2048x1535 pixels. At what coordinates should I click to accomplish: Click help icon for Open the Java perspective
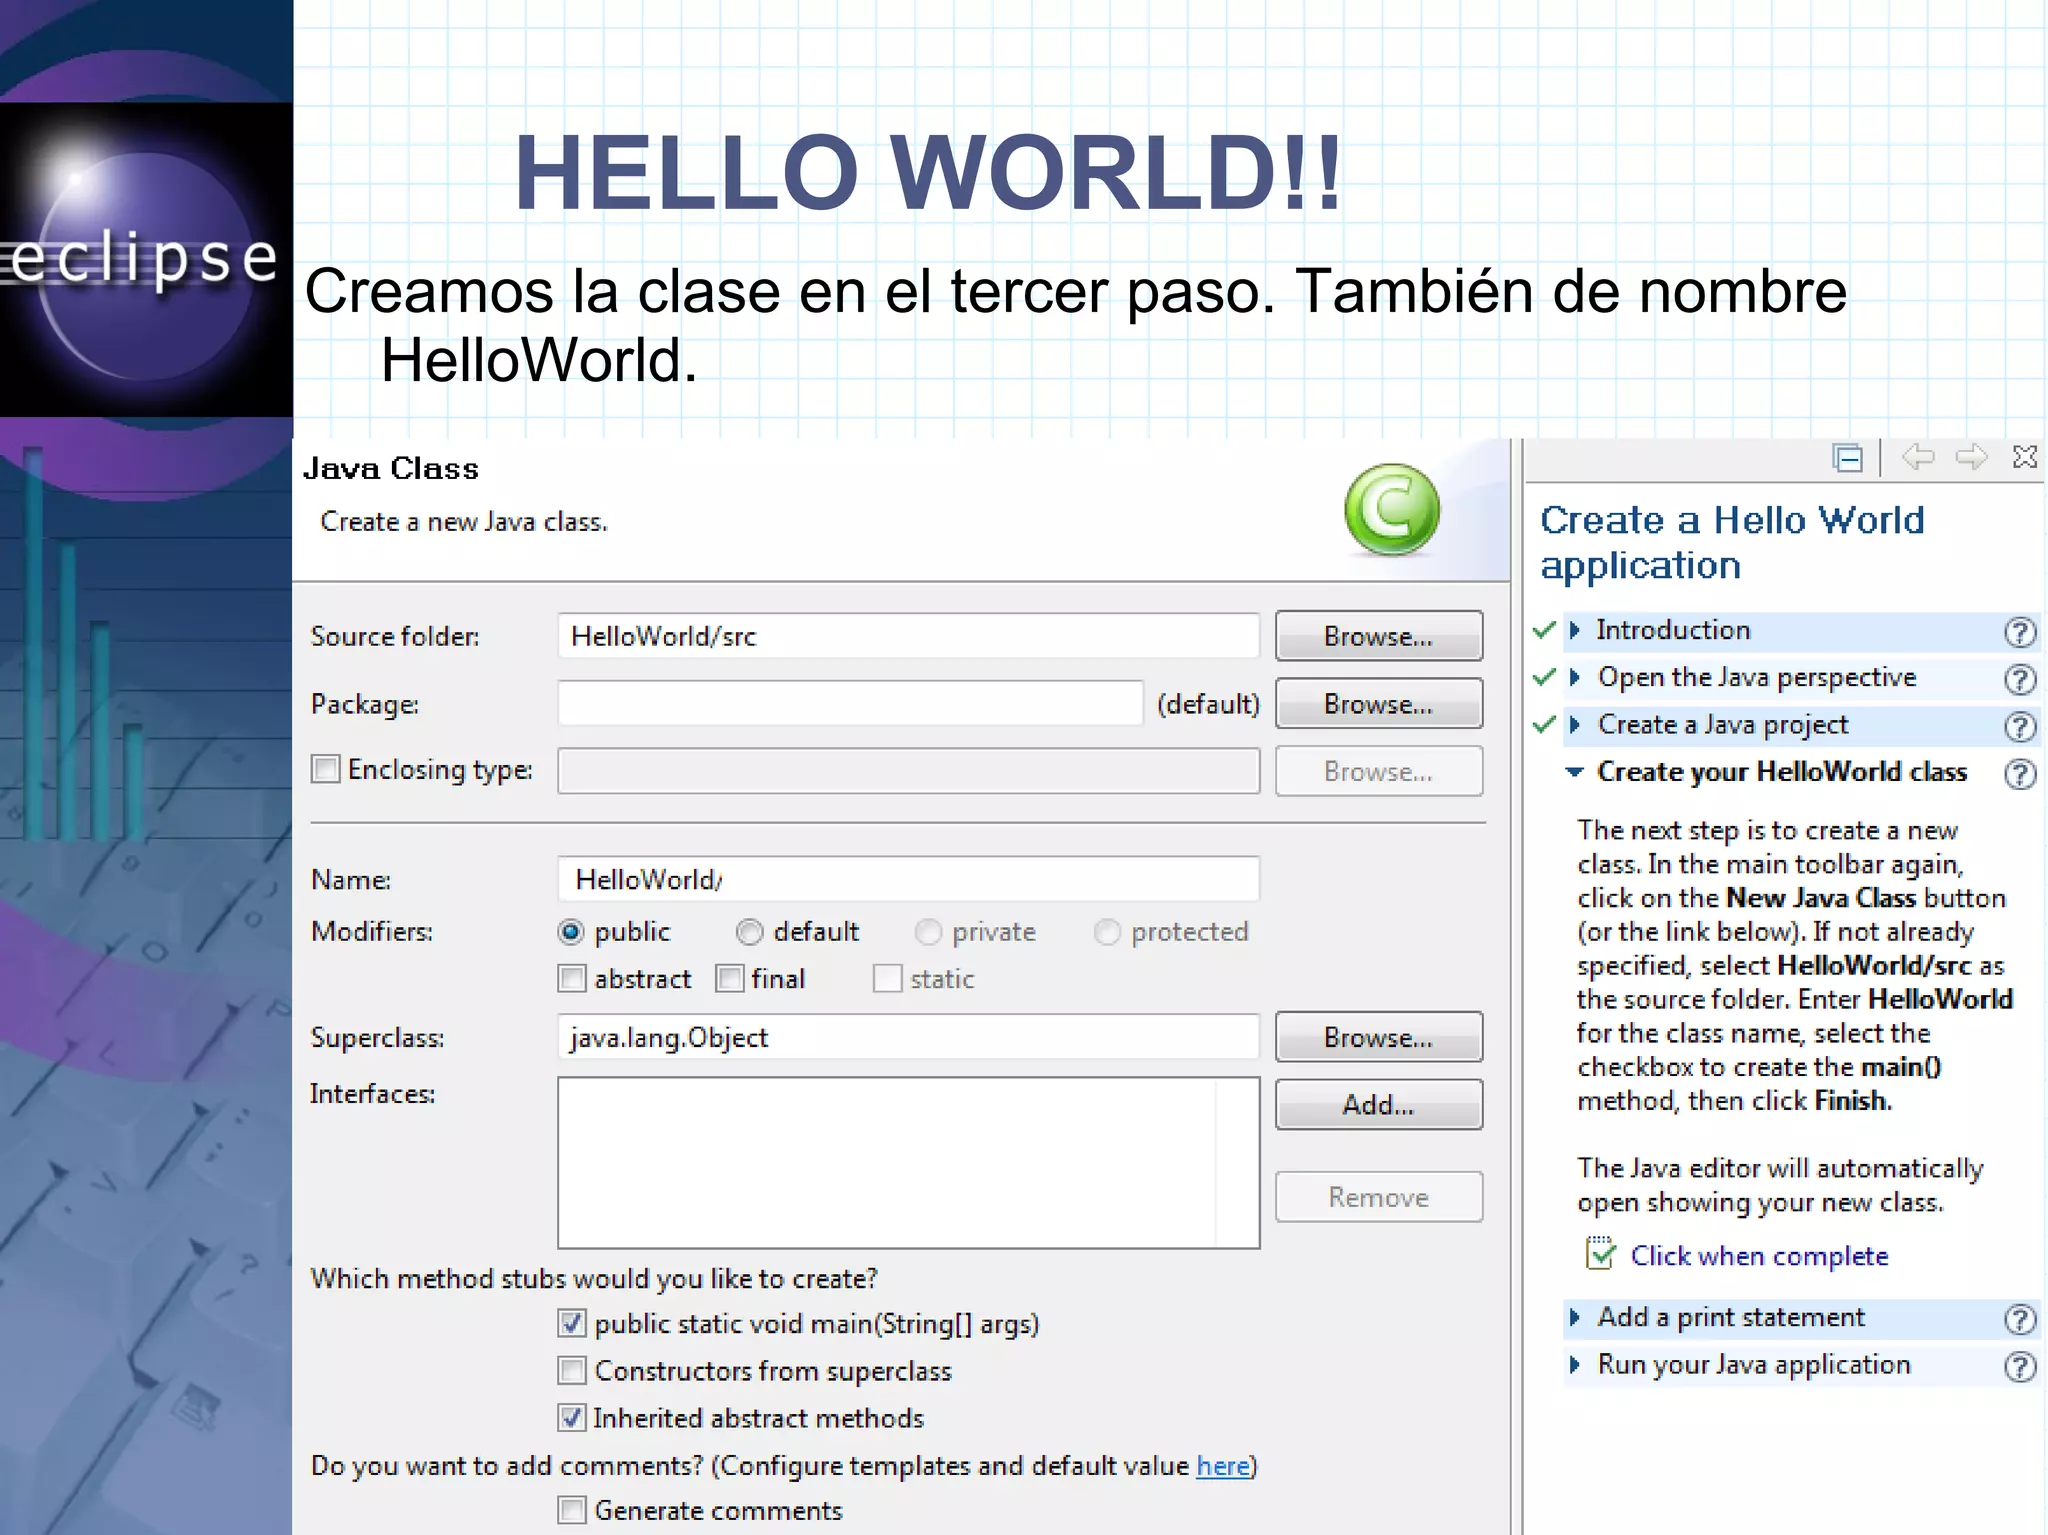click(2019, 679)
